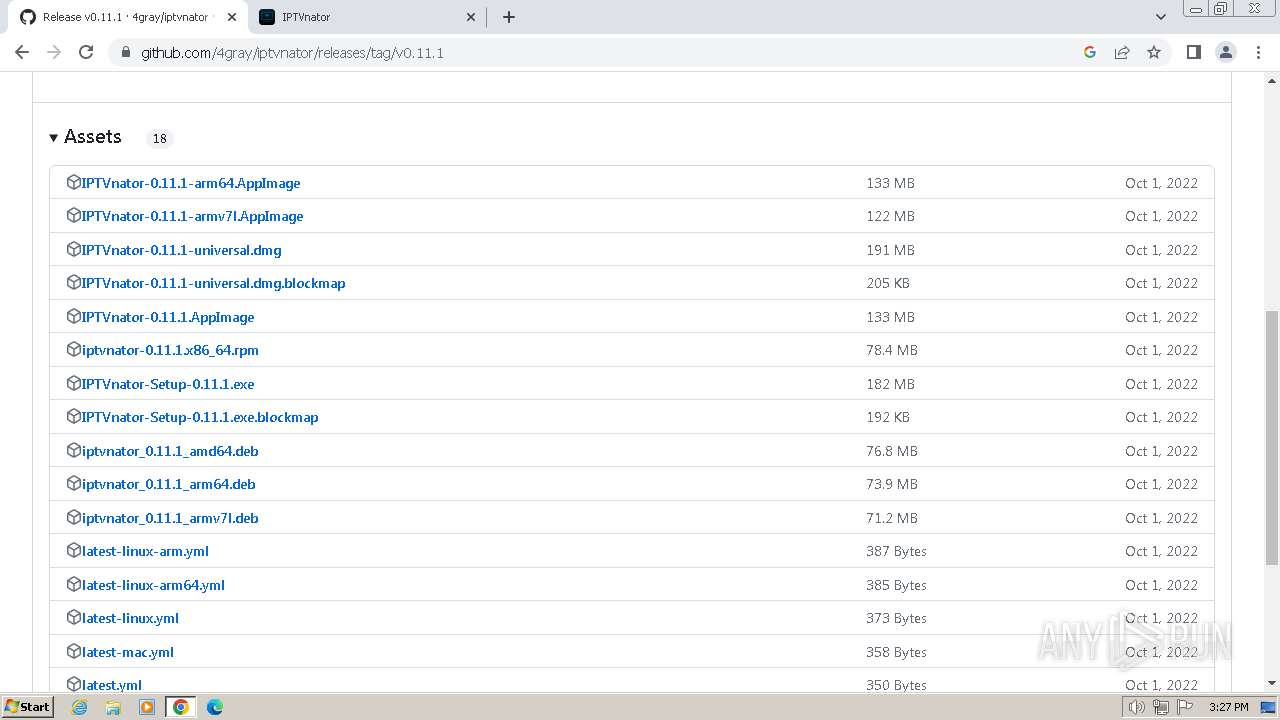
Task: Bookmark this page with star
Action: coord(1154,52)
